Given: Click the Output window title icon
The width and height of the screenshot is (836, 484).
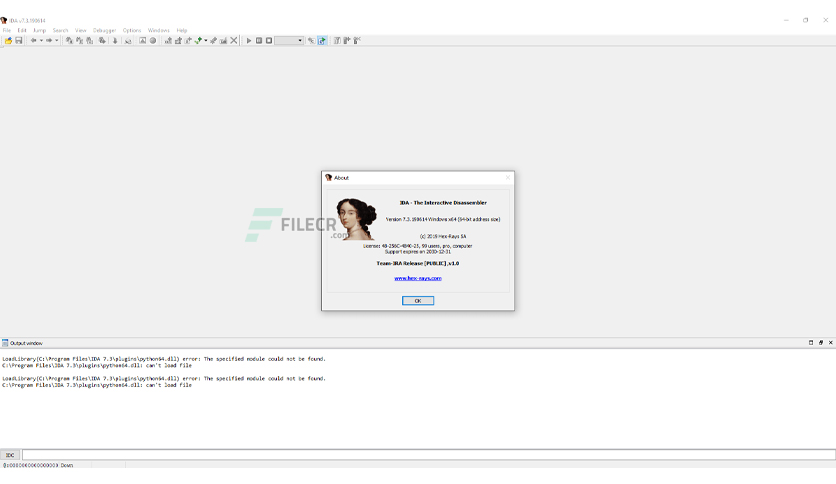Looking at the screenshot, I should click(x=5, y=343).
